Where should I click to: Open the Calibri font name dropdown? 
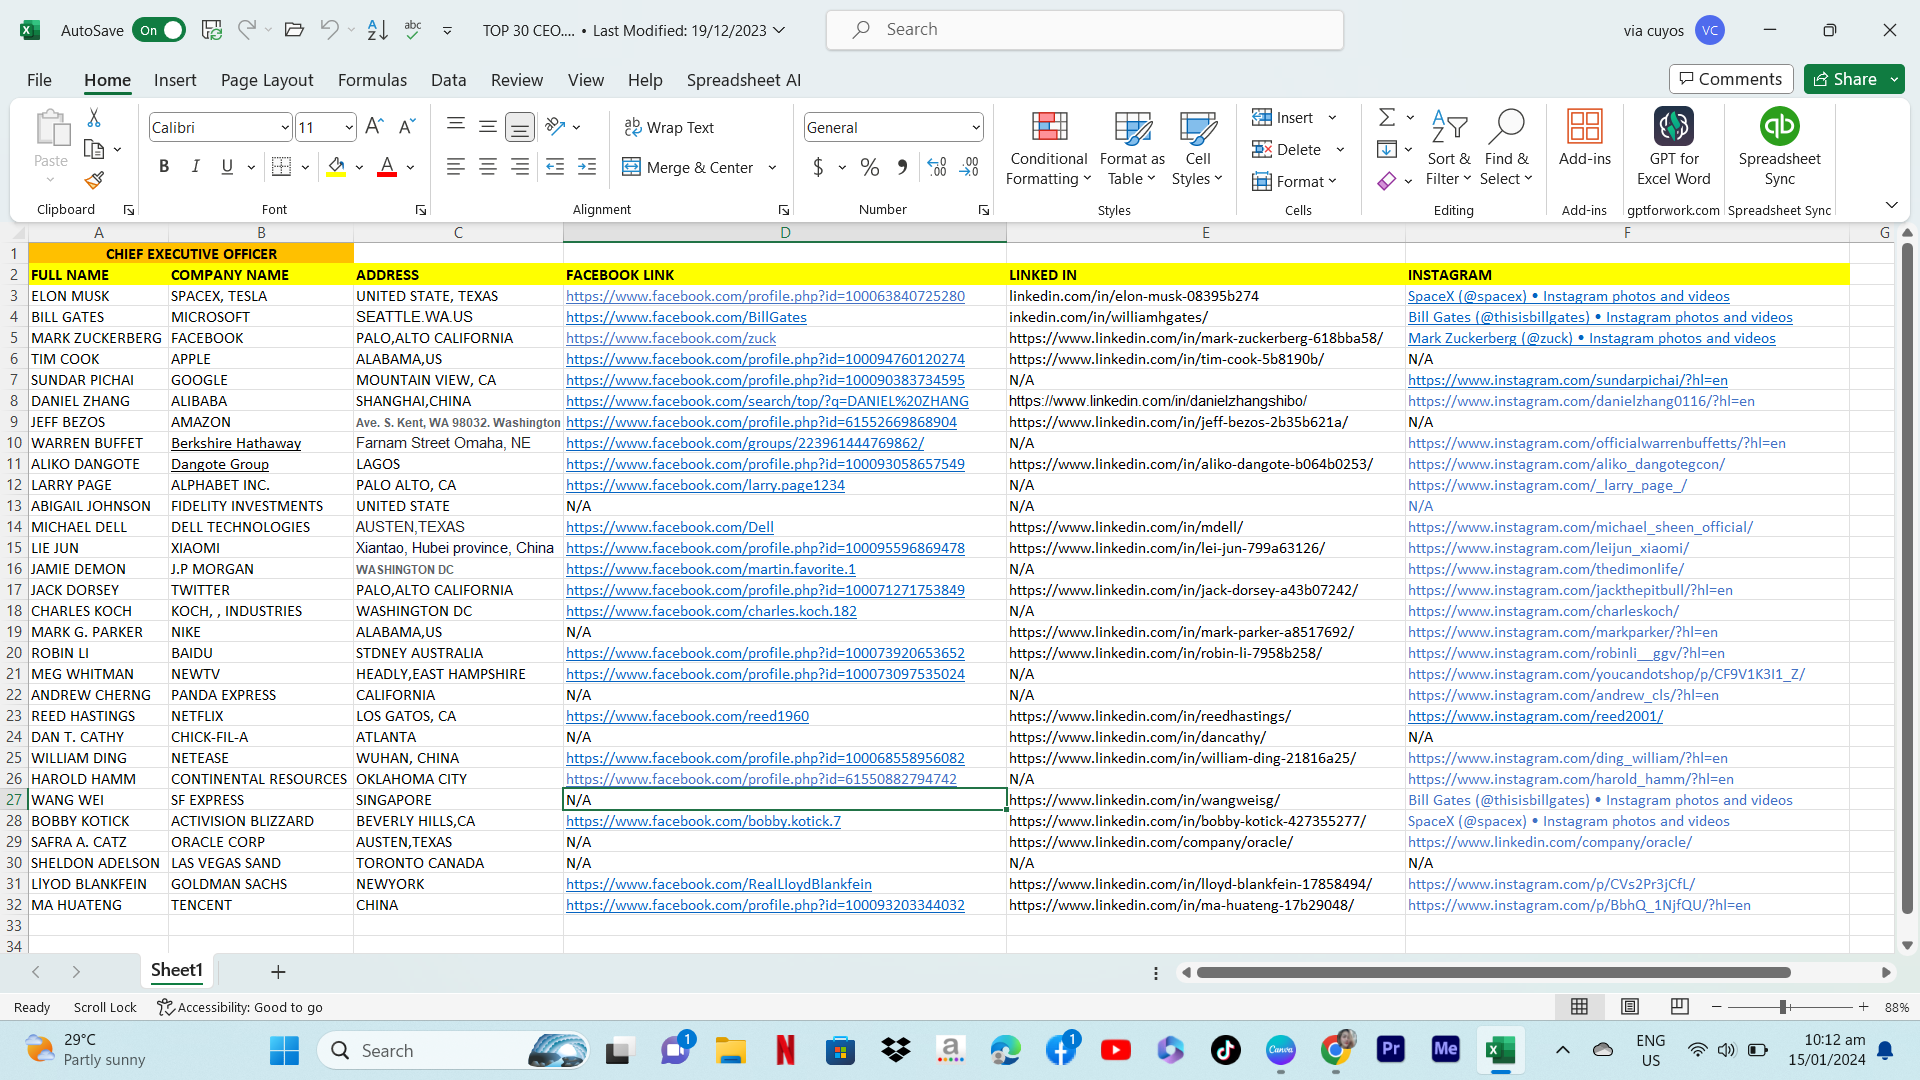pos(285,127)
